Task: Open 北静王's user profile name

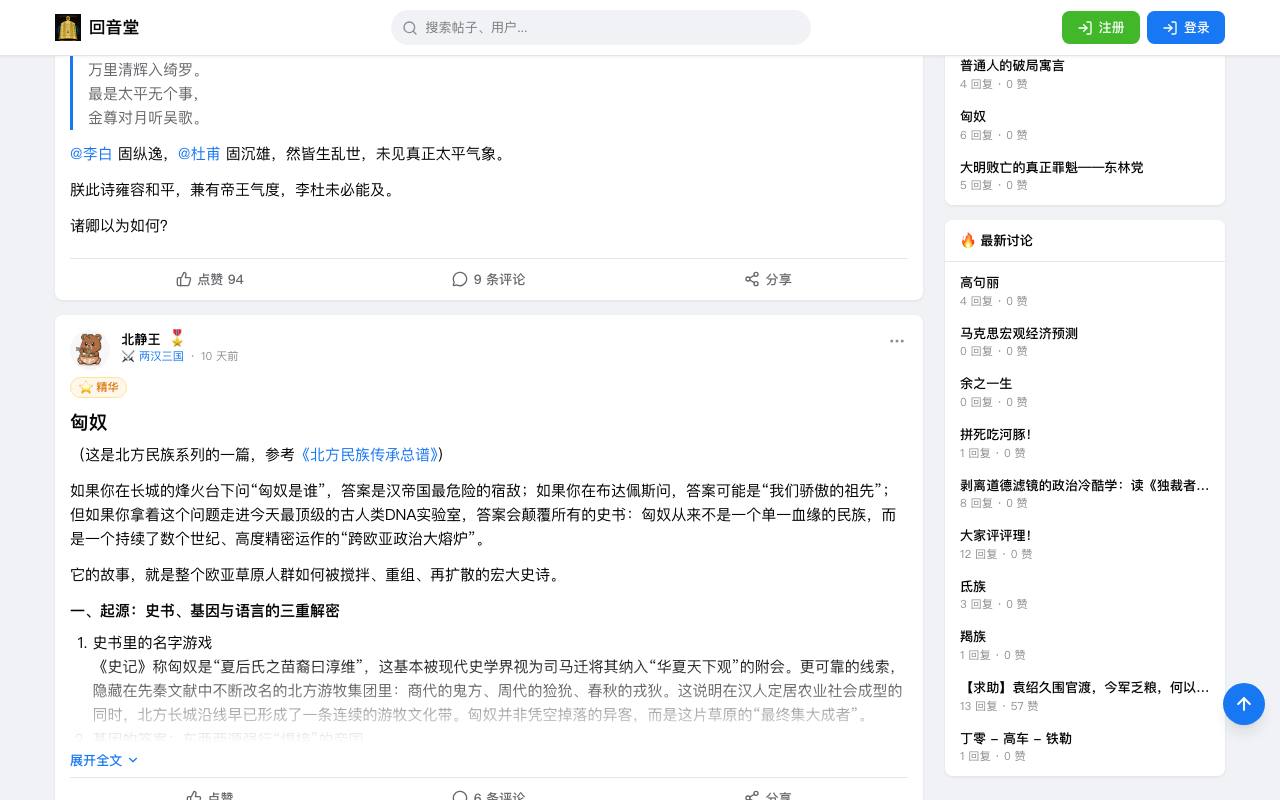Action: tap(141, 340)
